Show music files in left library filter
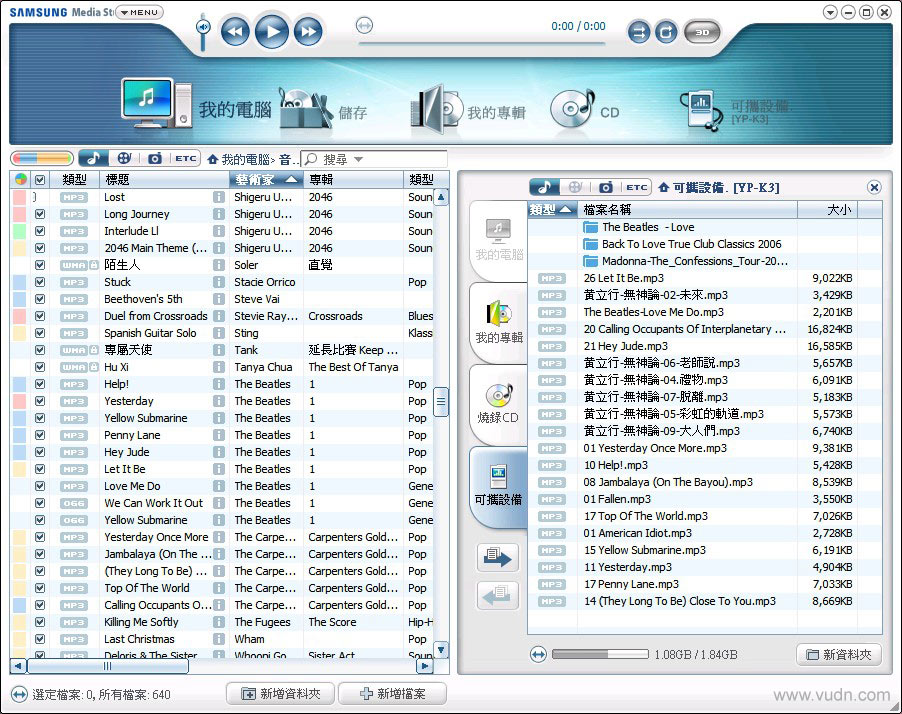Screen dimensions: 902x714 [x=93, y=158]
